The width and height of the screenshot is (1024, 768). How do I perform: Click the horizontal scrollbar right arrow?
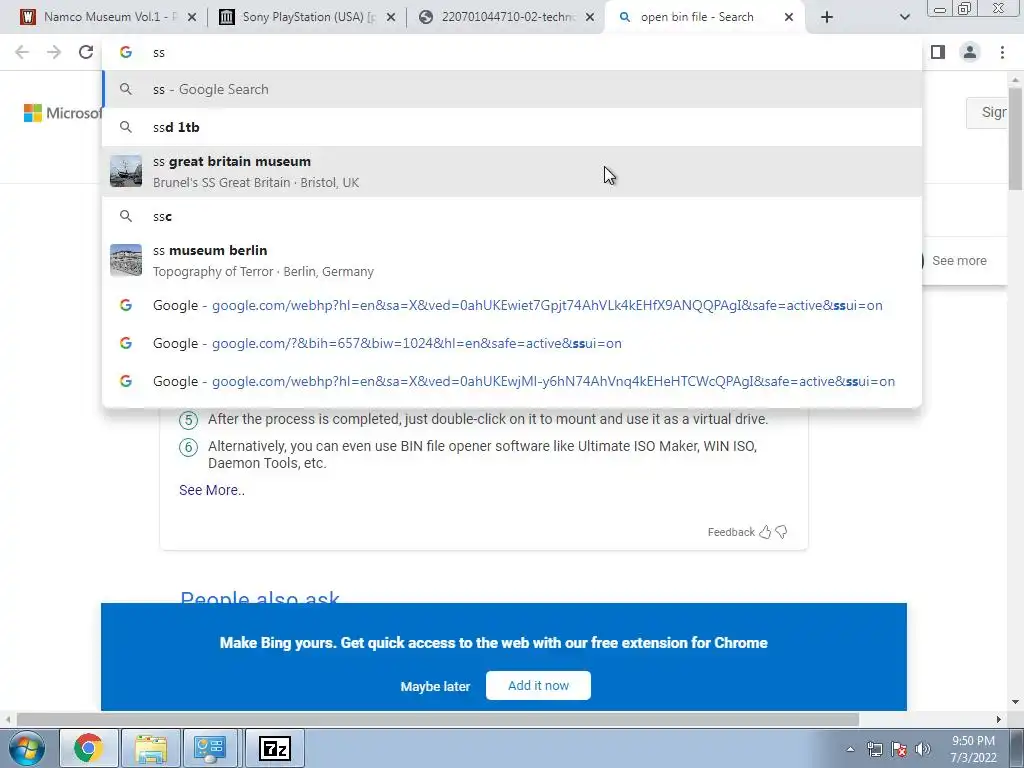999,720
